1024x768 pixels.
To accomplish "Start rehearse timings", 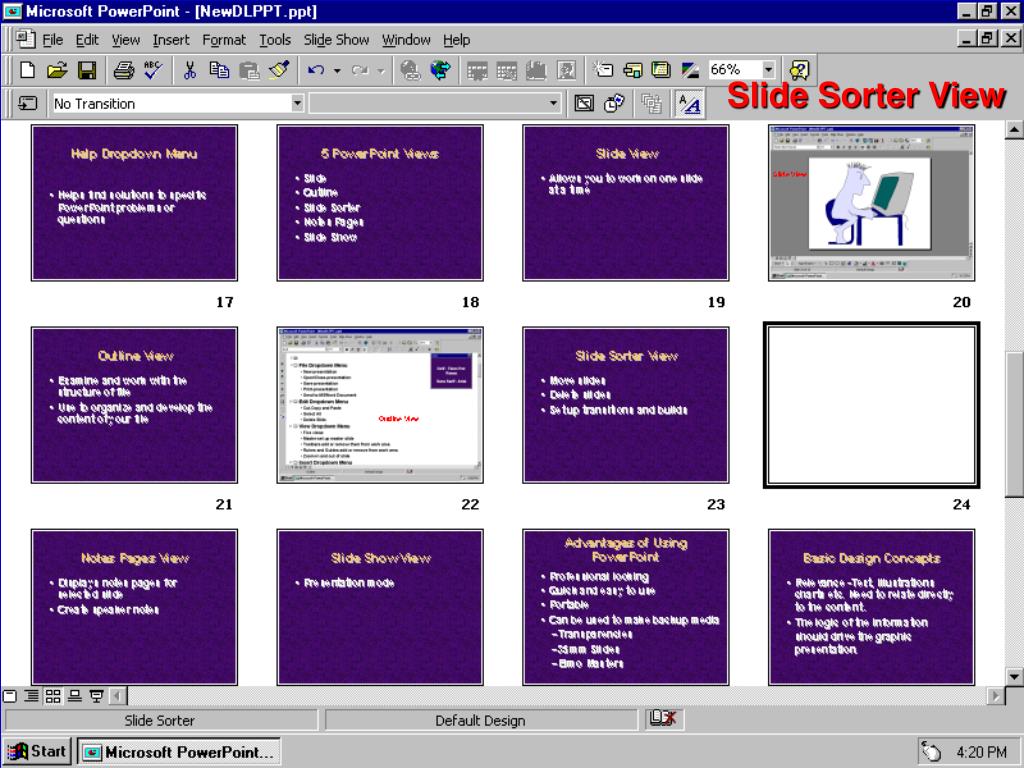I will pos(614,103).
